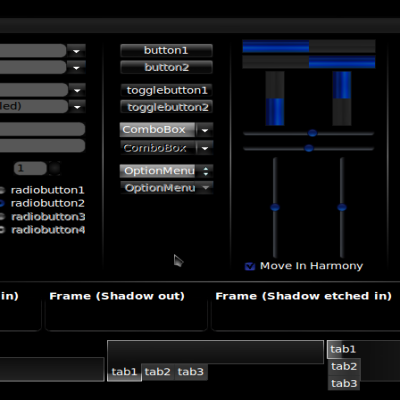Uncheck the Move In Harmony checkbox
The width and height of the screenshot is (400, 400).
tap(250, 266)
